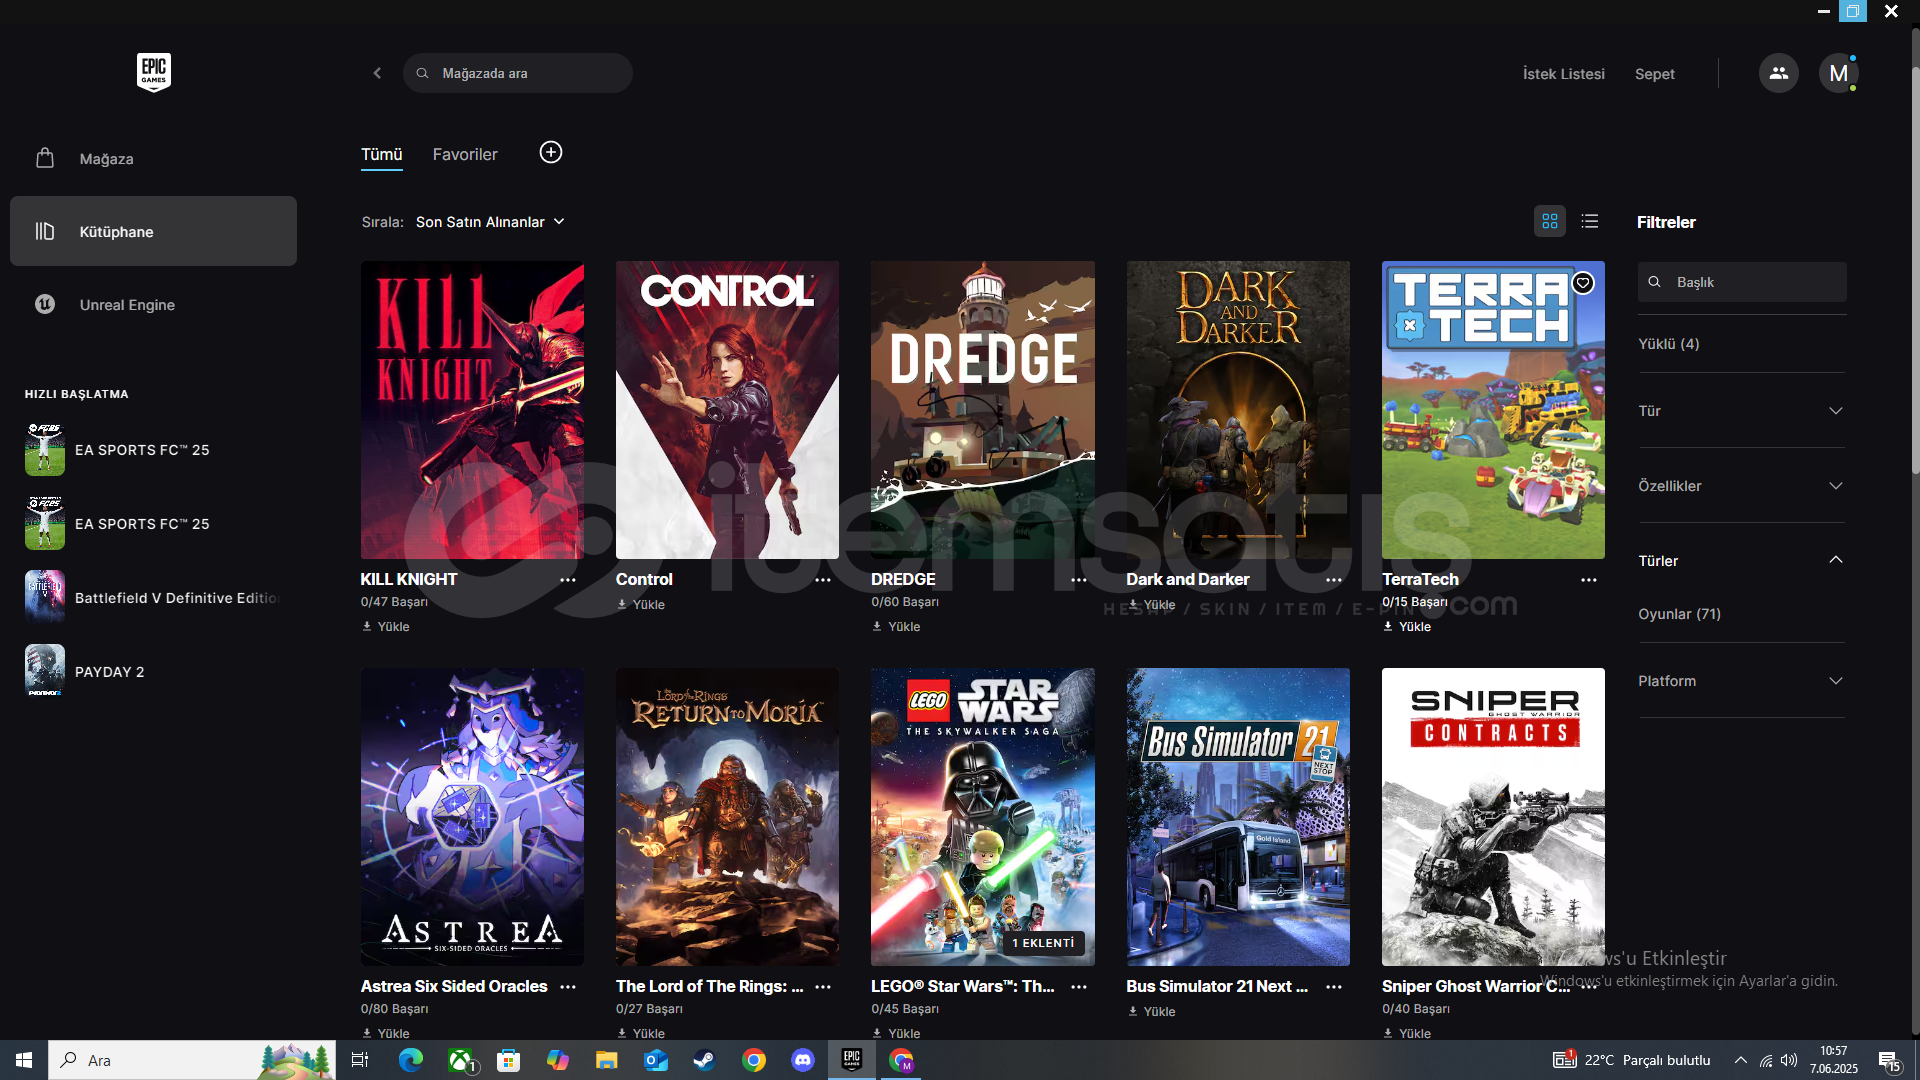
Task: Go back with the left arrow
Action: point(377,73)
